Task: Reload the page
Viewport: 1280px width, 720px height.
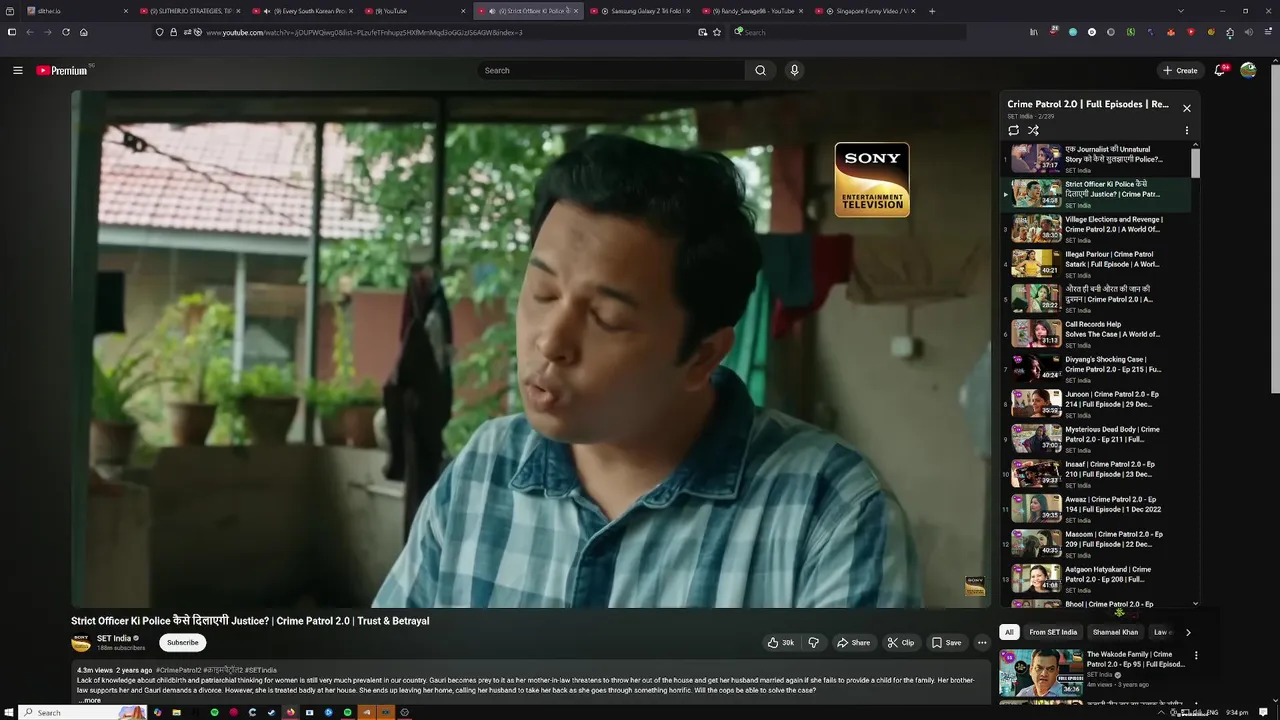Action: (x=66, y=32)
